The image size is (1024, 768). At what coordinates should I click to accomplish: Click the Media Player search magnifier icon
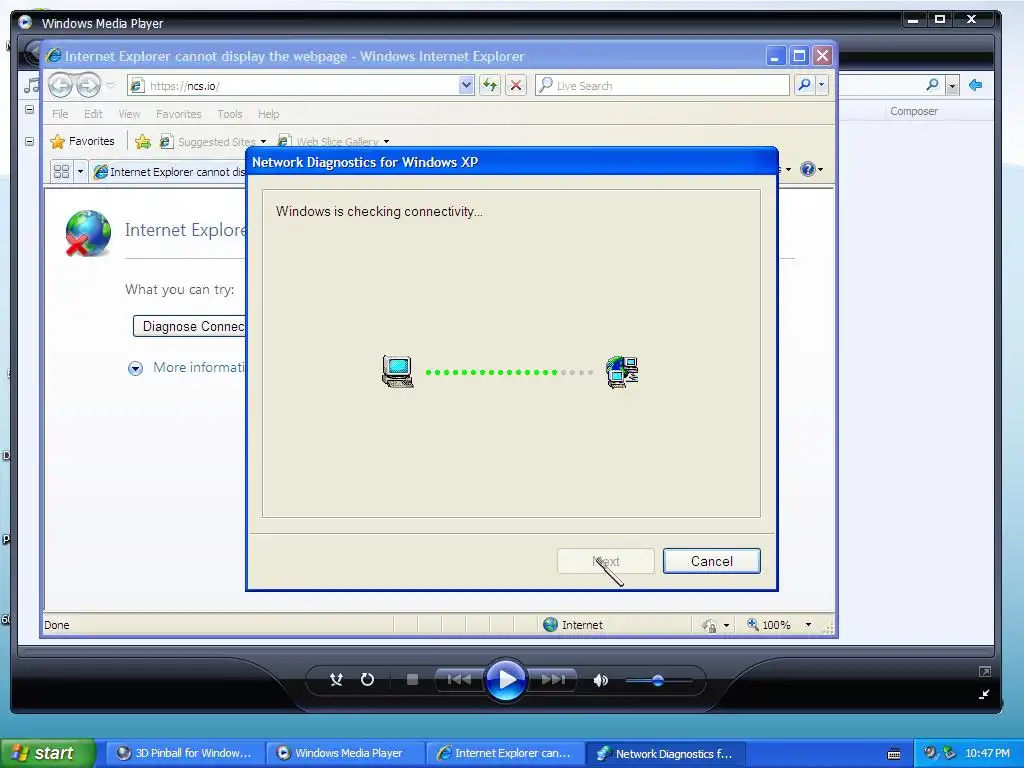(933, 85)
